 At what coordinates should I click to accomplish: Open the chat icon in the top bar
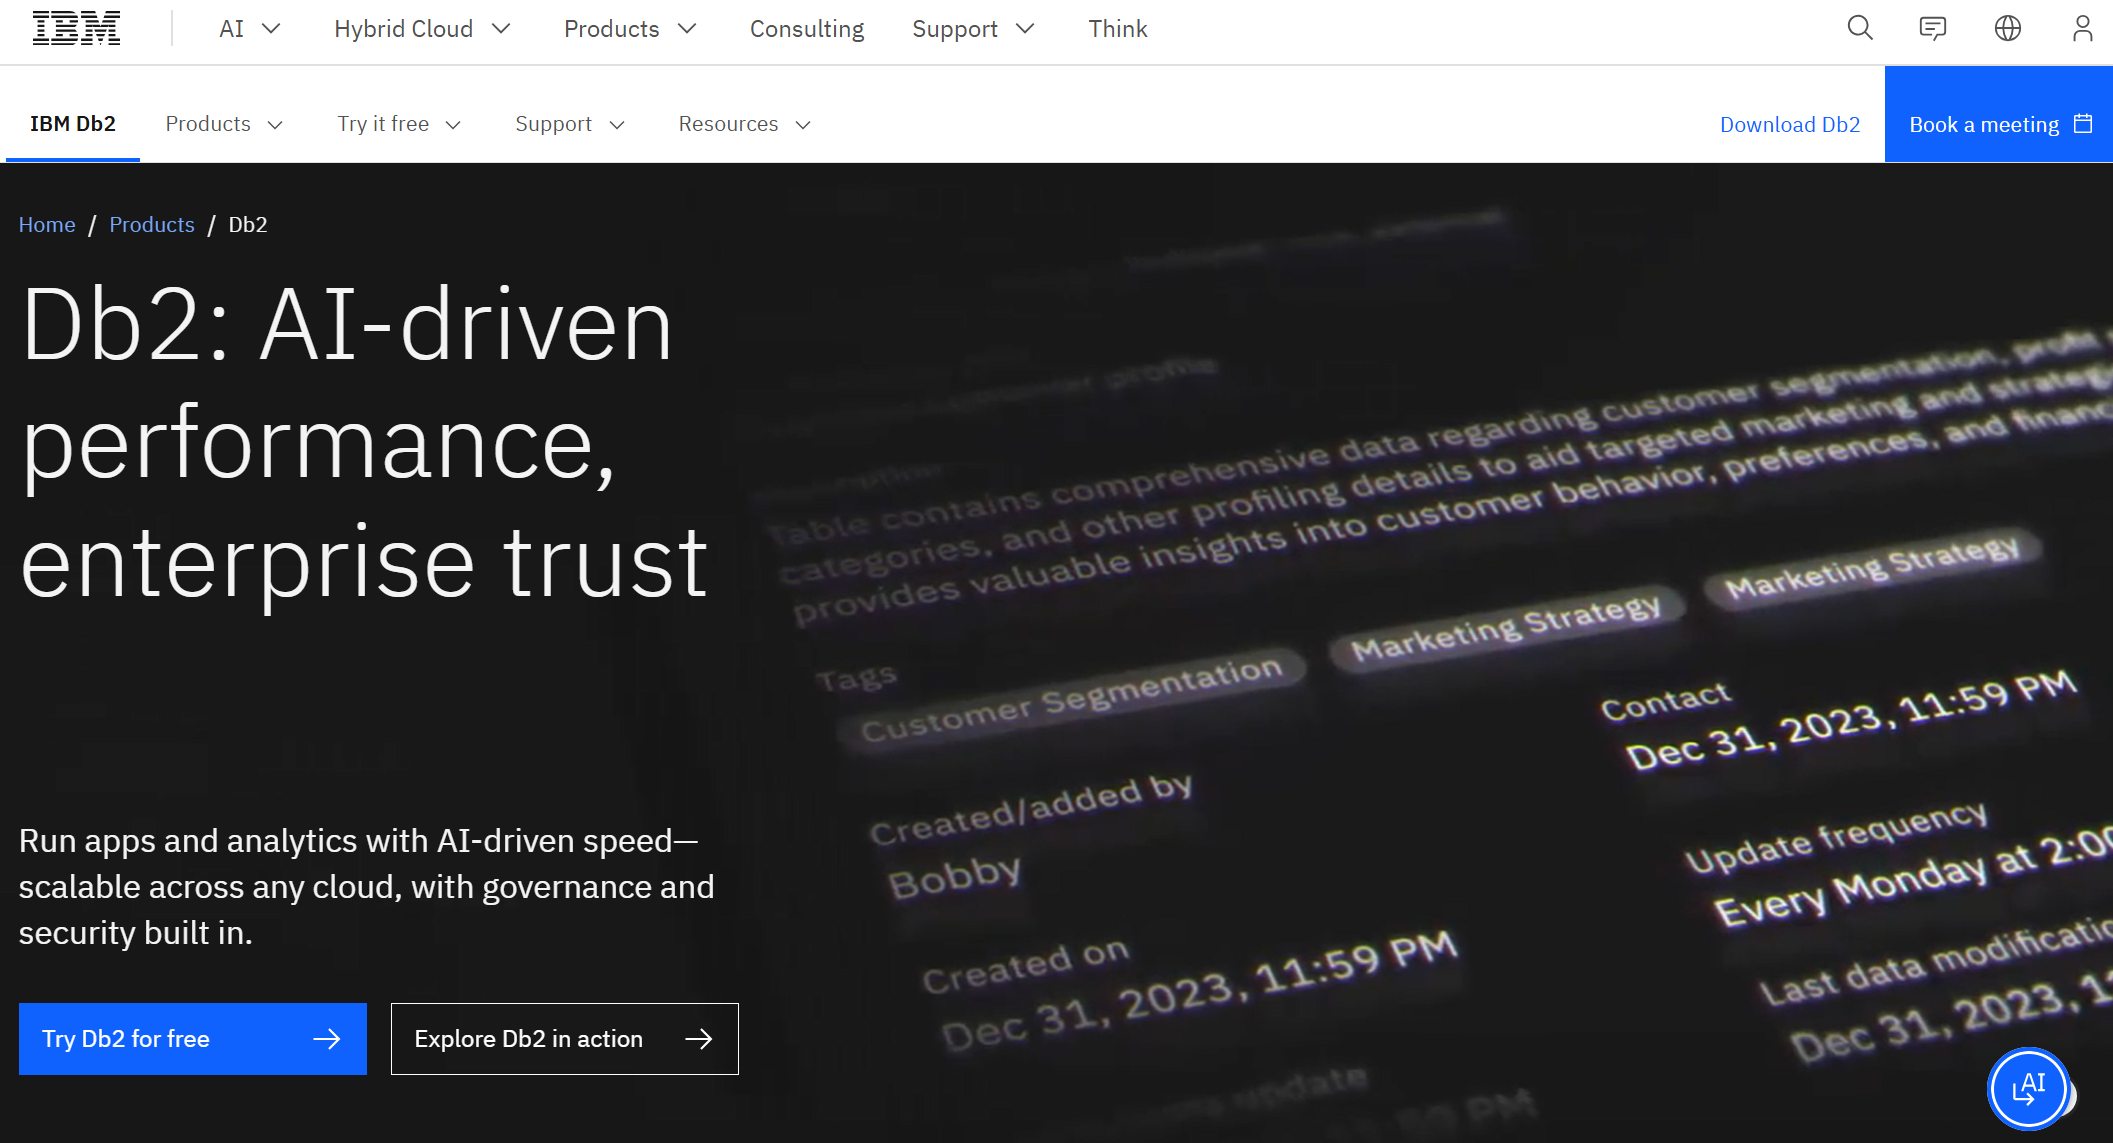coord(1933,28)
